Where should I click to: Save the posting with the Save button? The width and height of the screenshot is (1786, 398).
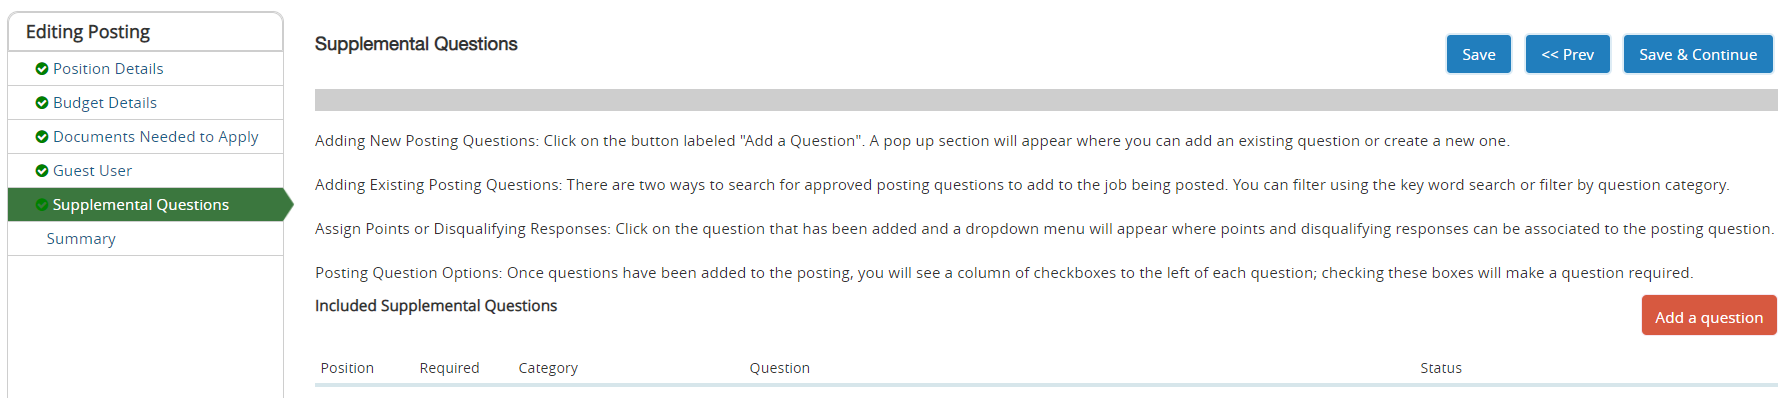coord(1478,54)
